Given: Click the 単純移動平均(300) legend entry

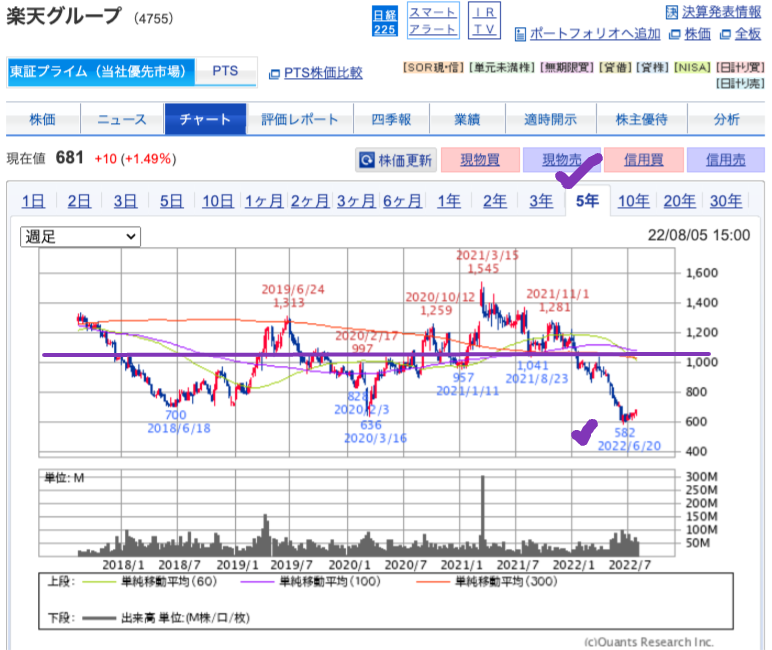Looking at the screenshot, I should pyautogui.click(x=487, y=582).
